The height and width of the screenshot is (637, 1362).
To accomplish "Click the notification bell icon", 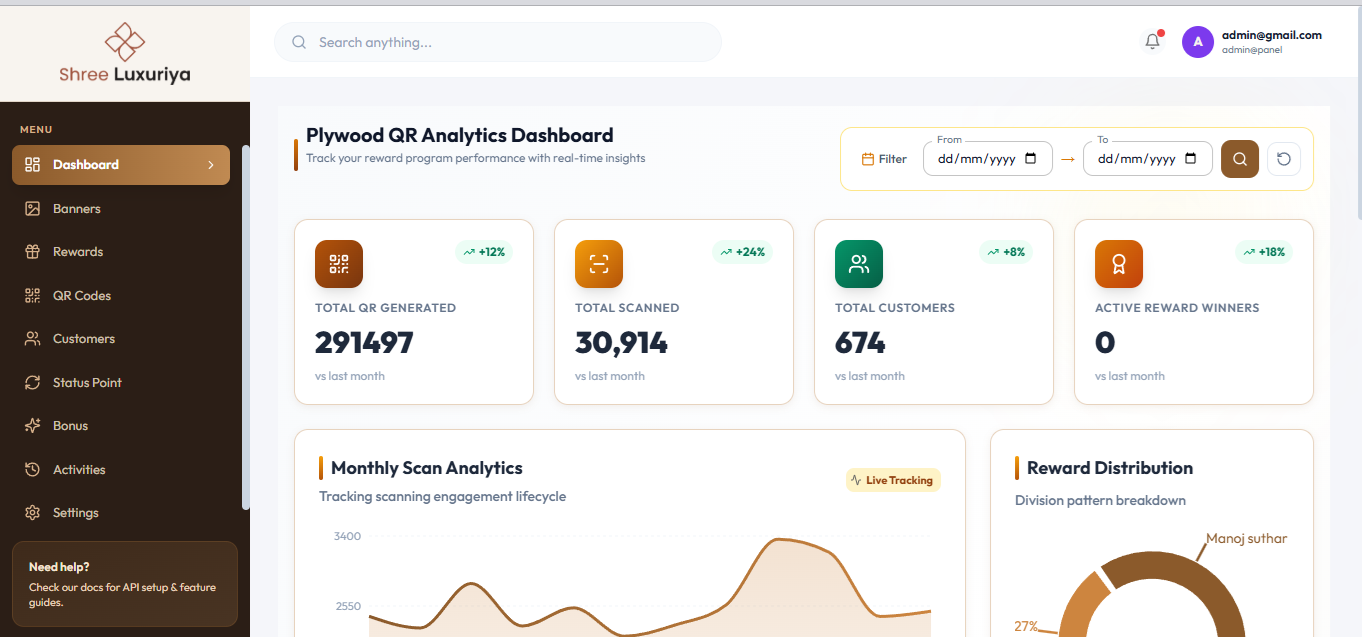I will [x=1153, y=42].
